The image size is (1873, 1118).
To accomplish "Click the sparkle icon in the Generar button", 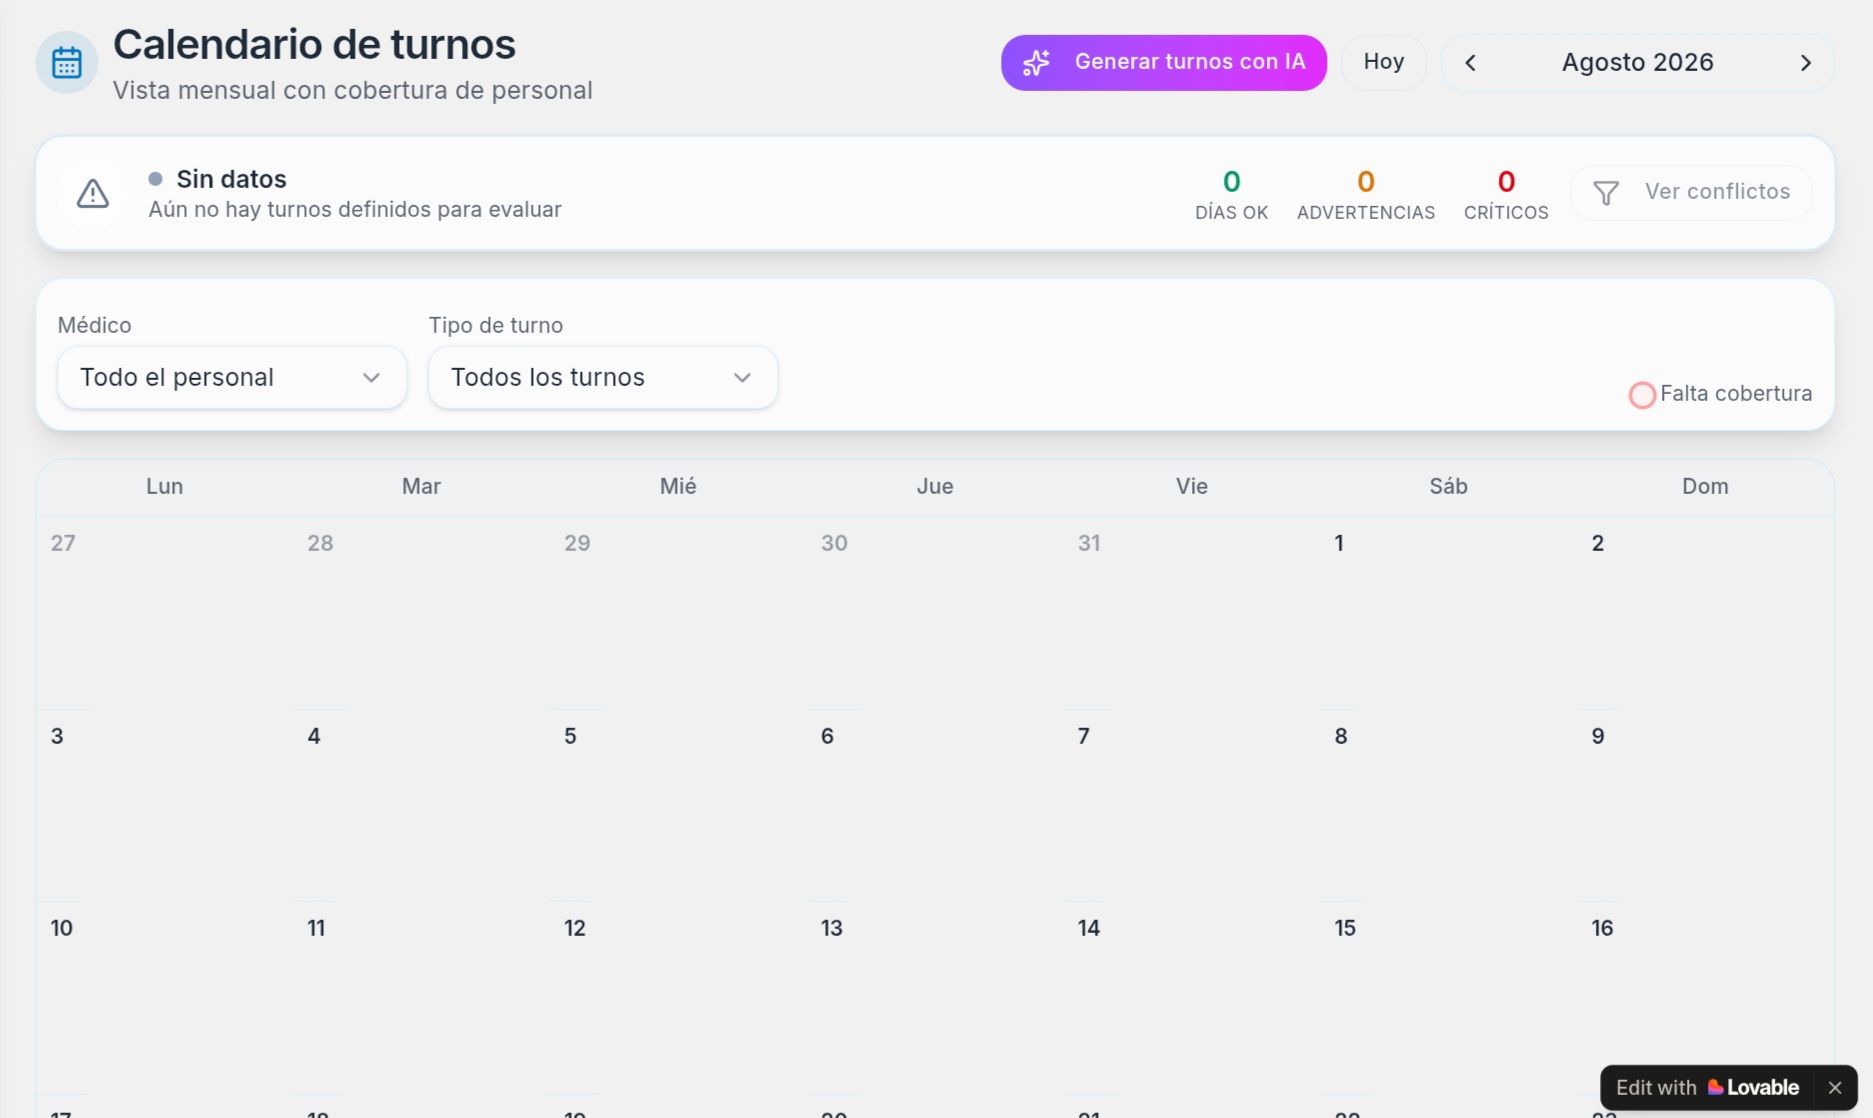I will point(1036,62).
